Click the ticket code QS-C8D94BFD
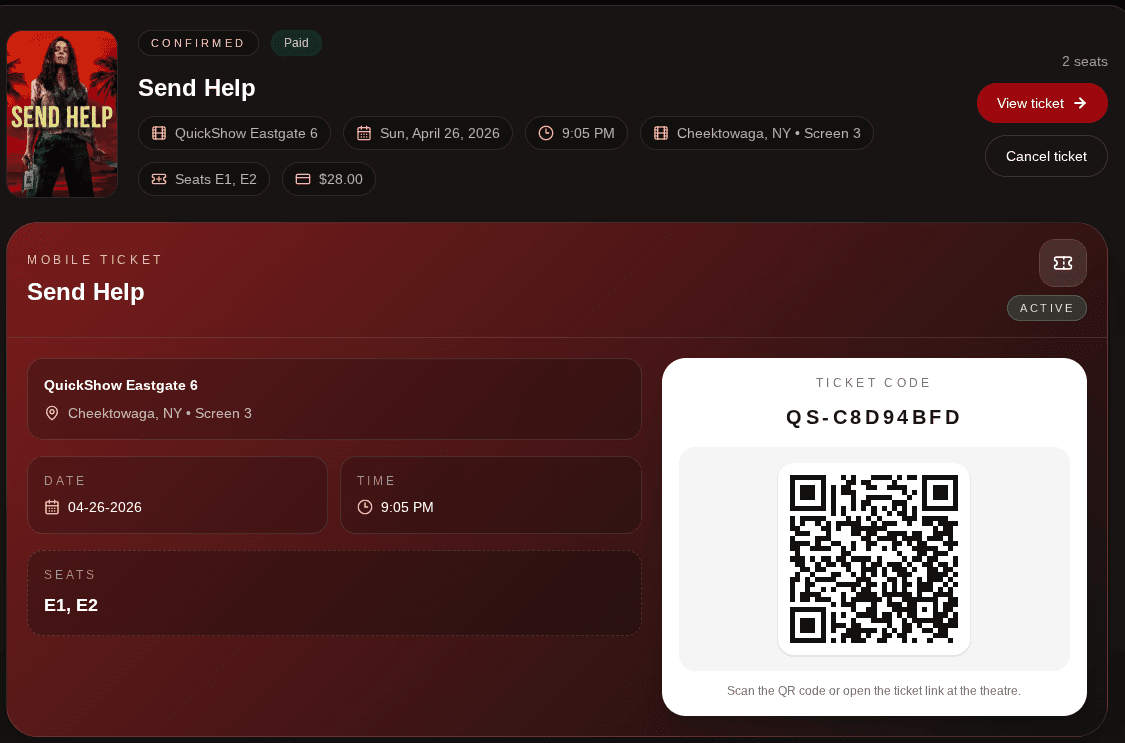The image size is (1125, 743). [873, 417]
